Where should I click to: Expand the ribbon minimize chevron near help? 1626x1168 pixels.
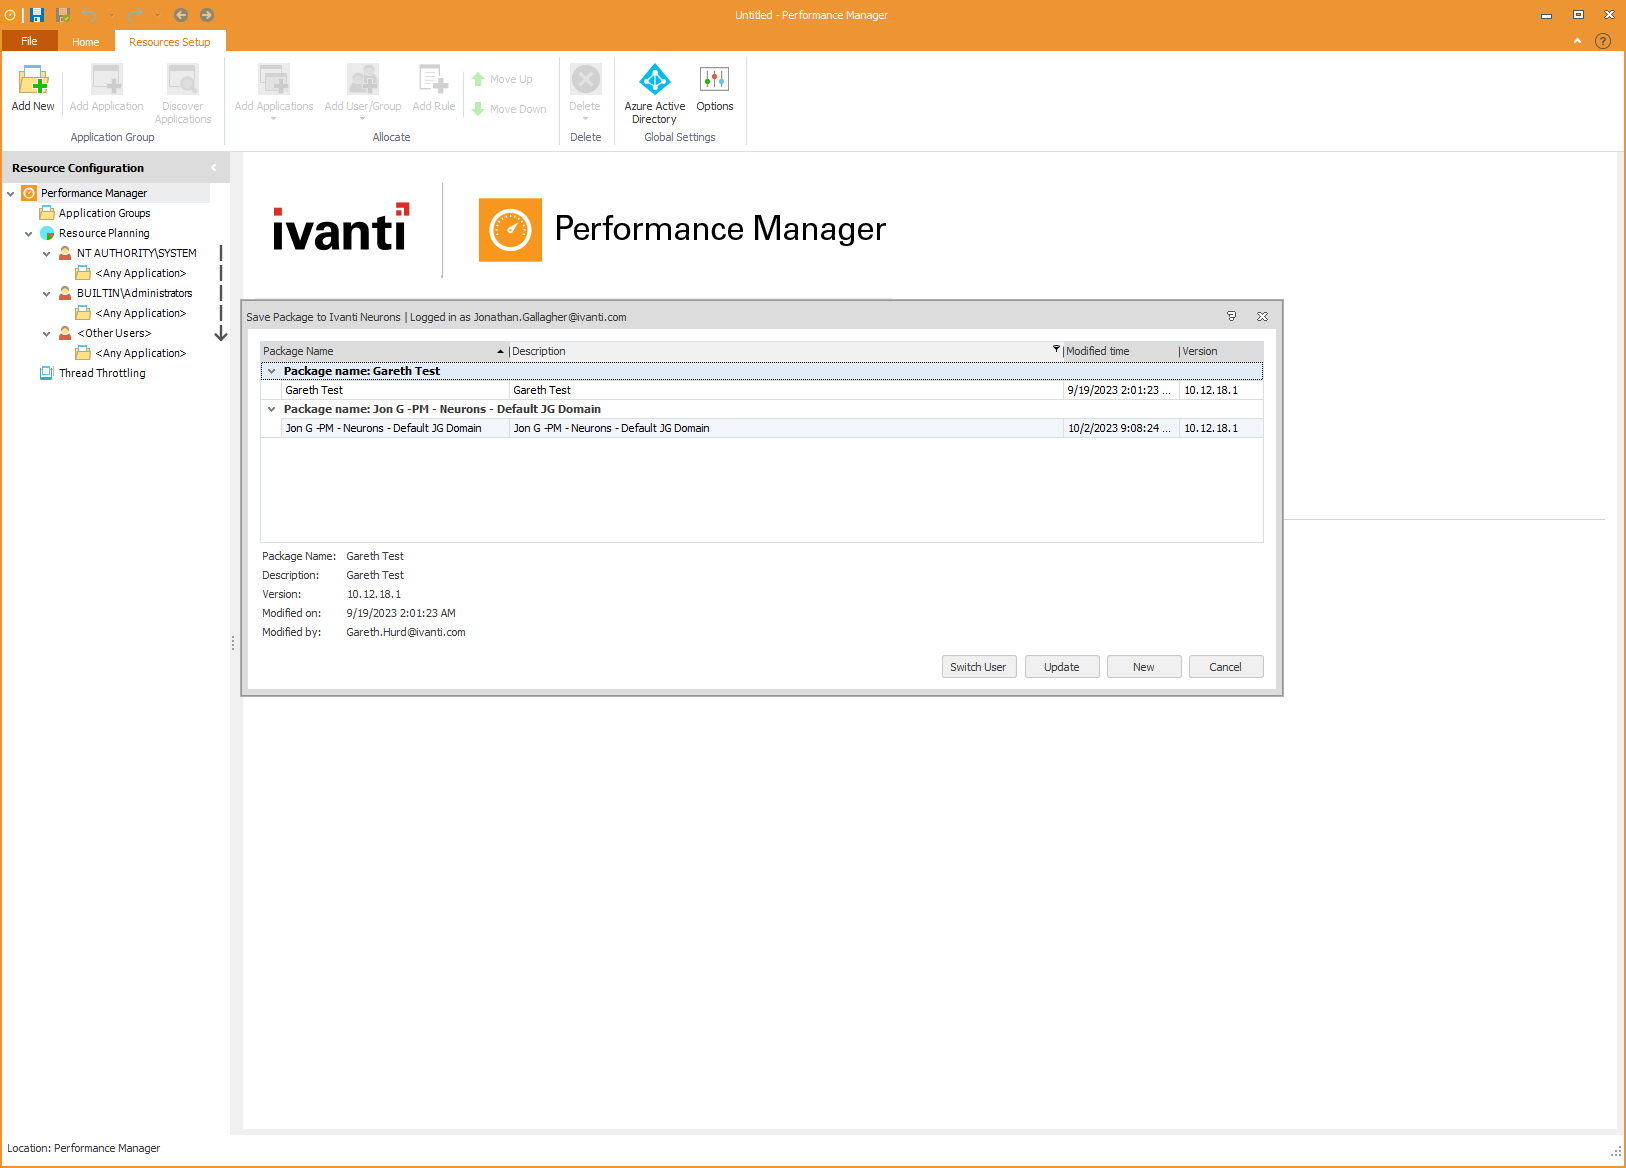pyautogui.click(x=1577, y=41)
